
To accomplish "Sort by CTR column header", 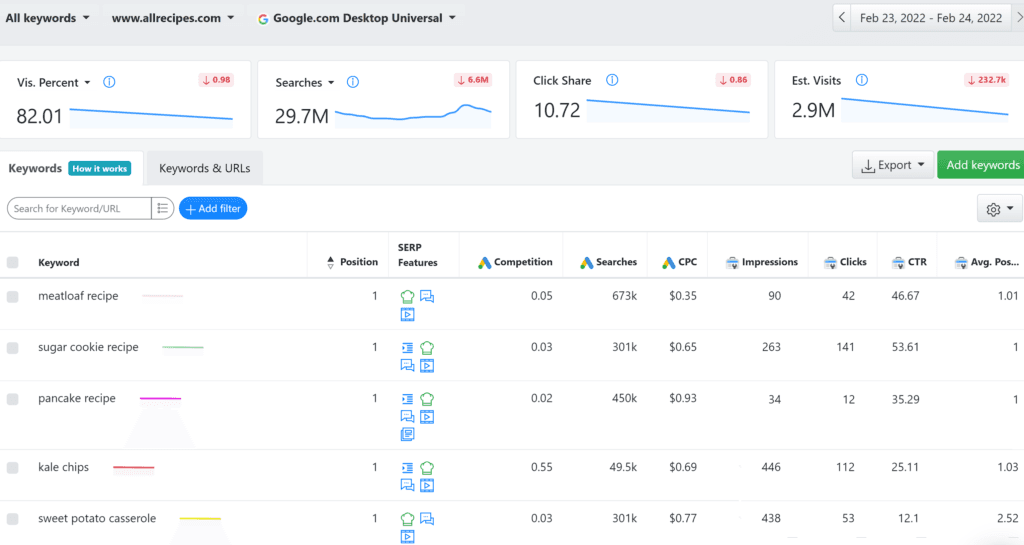I will point(909,262).
